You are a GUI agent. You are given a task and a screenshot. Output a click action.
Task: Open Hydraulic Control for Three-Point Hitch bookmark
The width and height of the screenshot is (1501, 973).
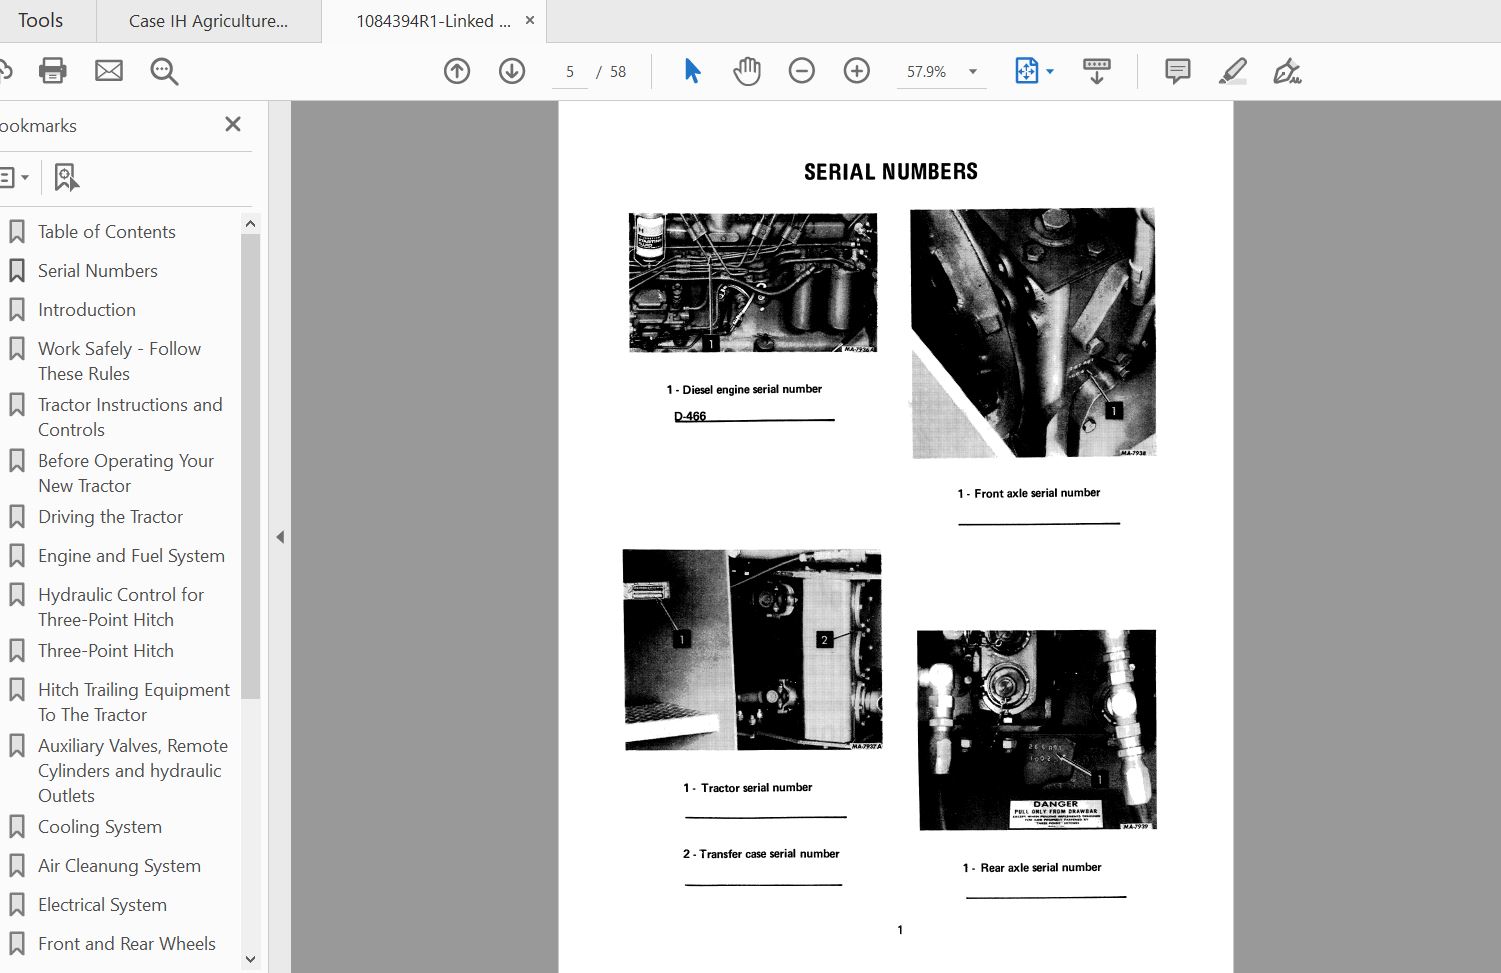click(x=121, y=607)
